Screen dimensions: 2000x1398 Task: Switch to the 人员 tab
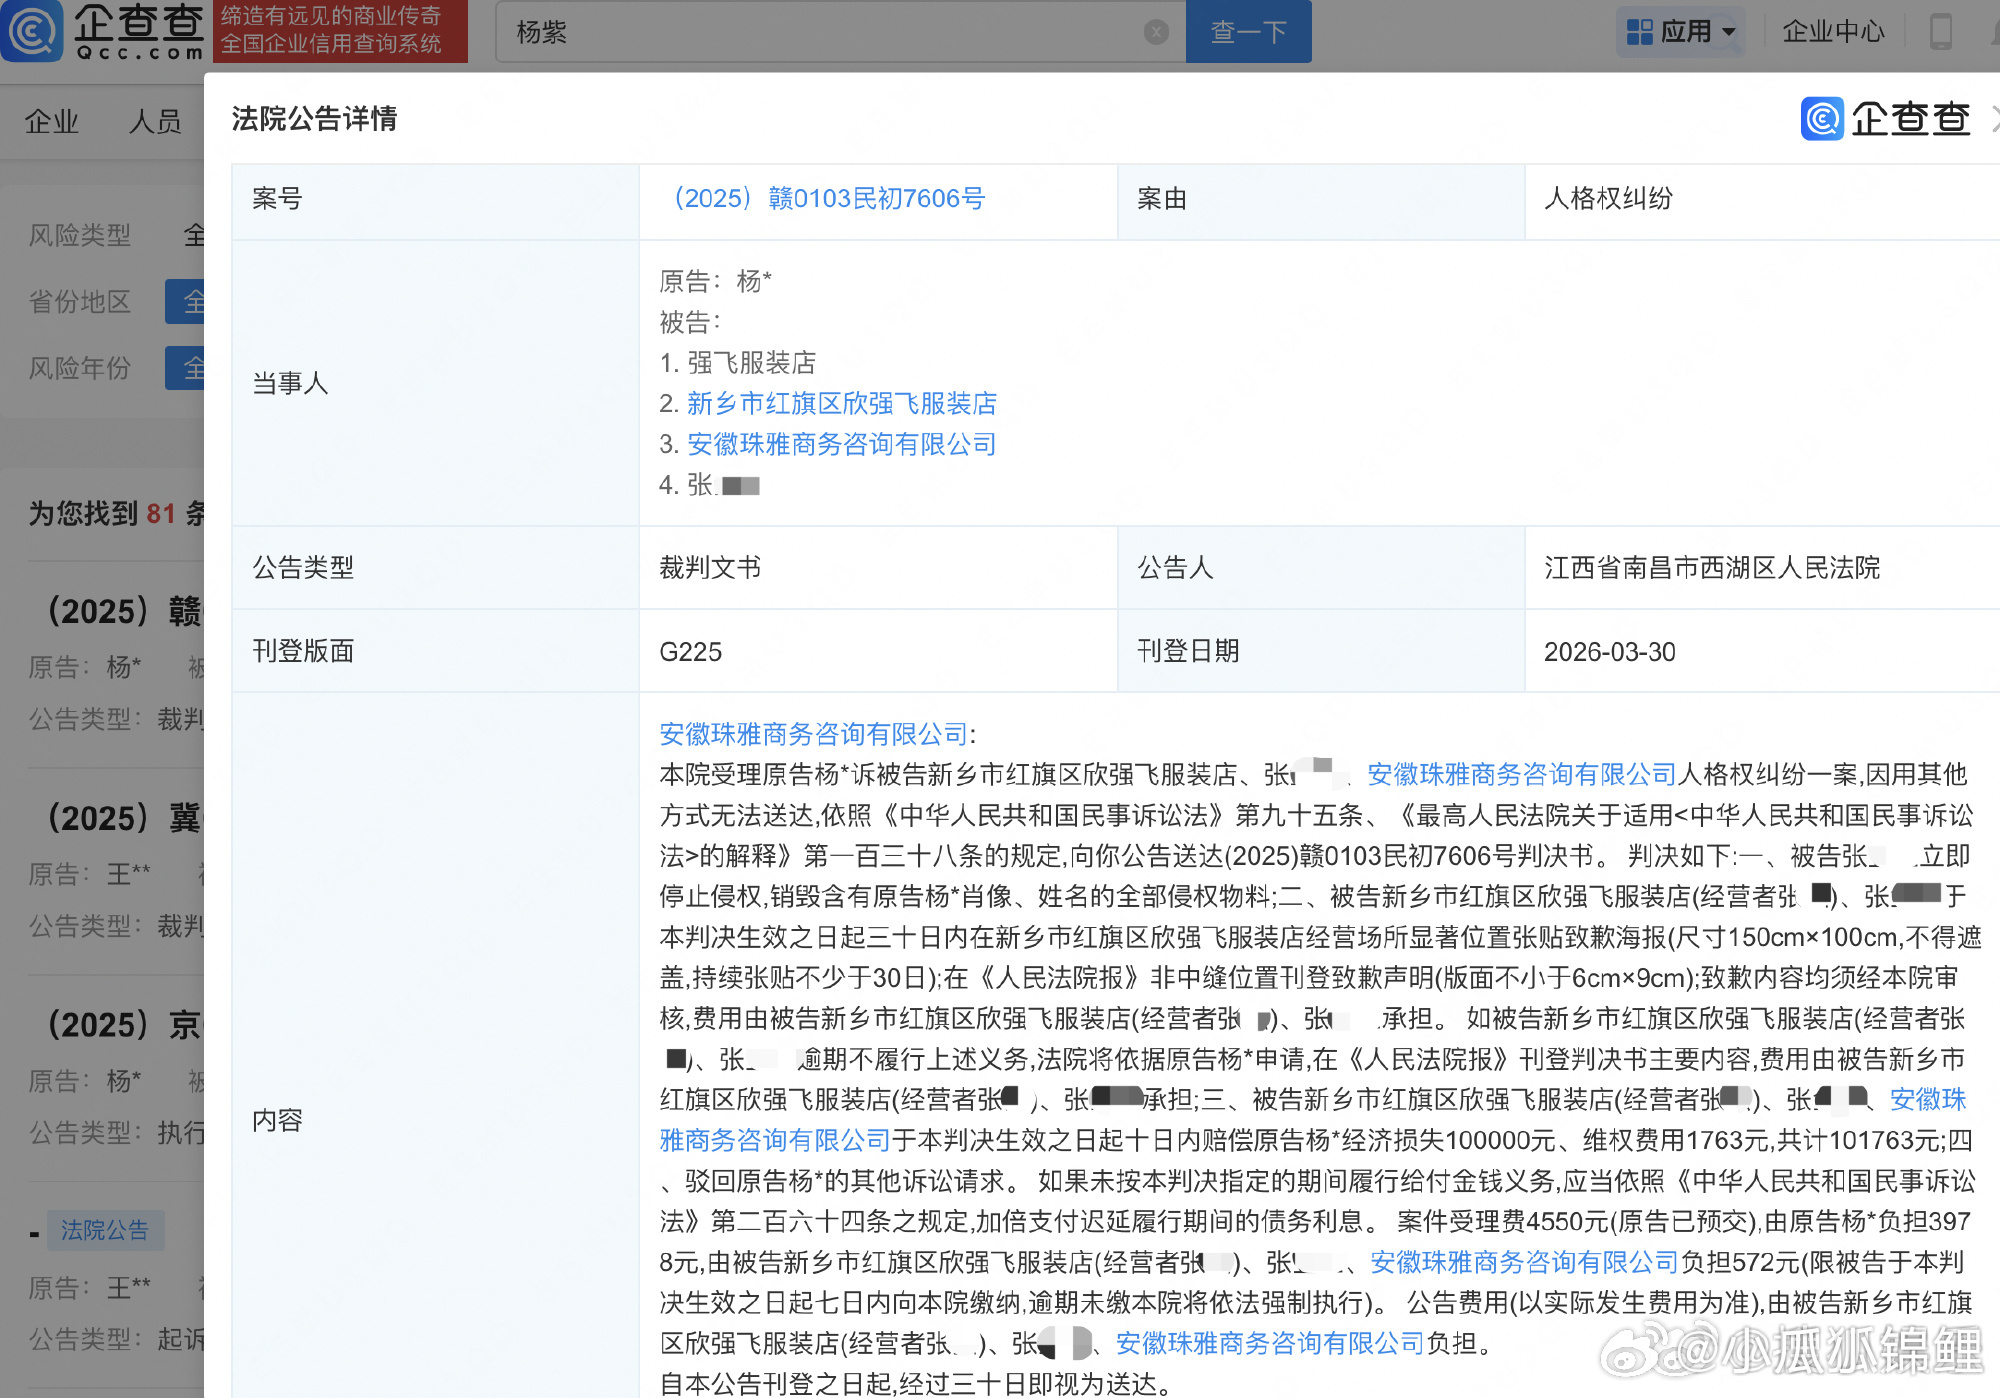155,120
